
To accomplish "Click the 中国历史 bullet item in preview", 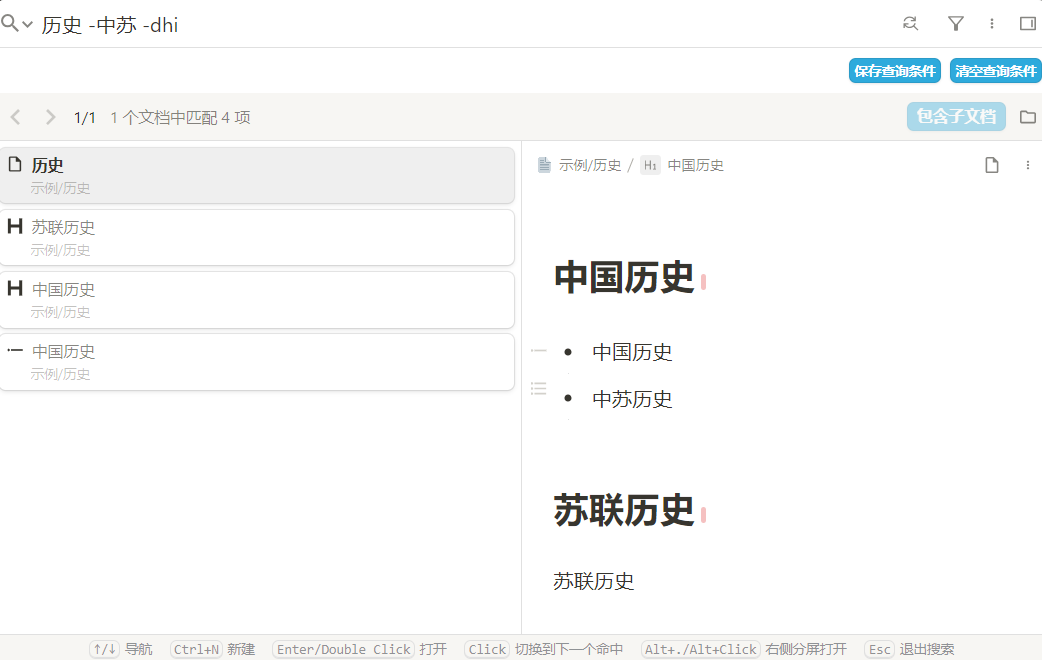I will [x=632, y=352].
